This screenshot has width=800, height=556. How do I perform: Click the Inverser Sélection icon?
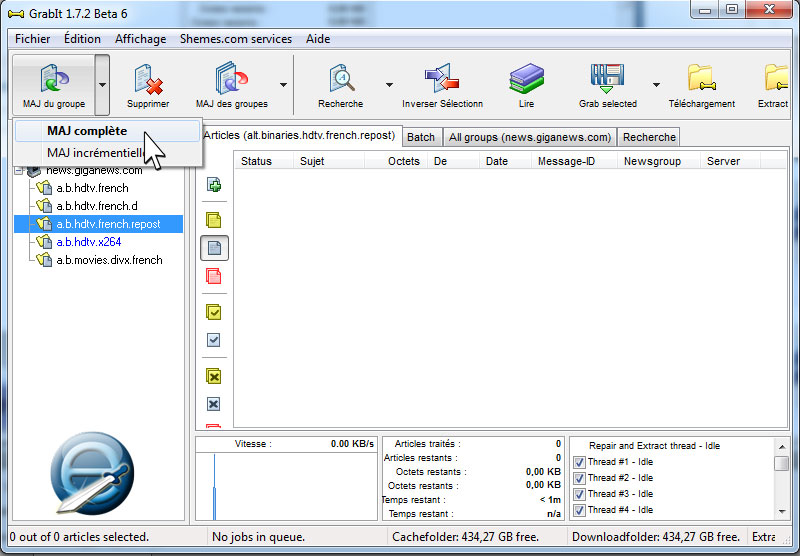pos(442,78)
